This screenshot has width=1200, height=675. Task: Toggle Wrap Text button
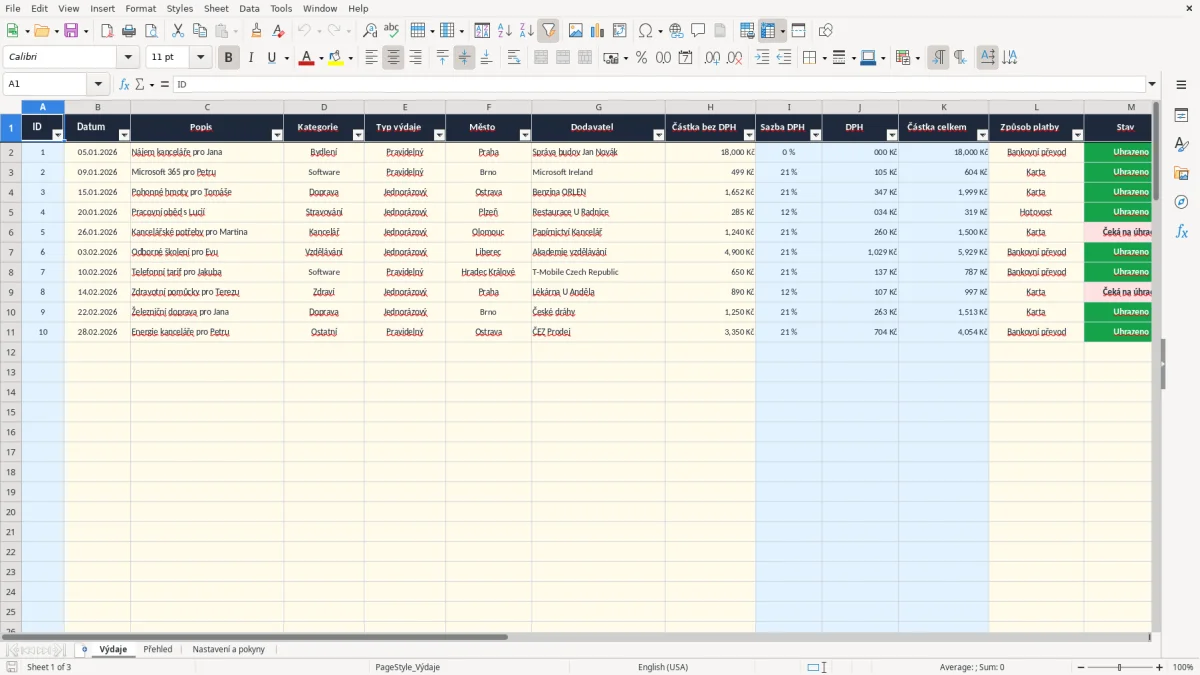[x=514, y=58]
